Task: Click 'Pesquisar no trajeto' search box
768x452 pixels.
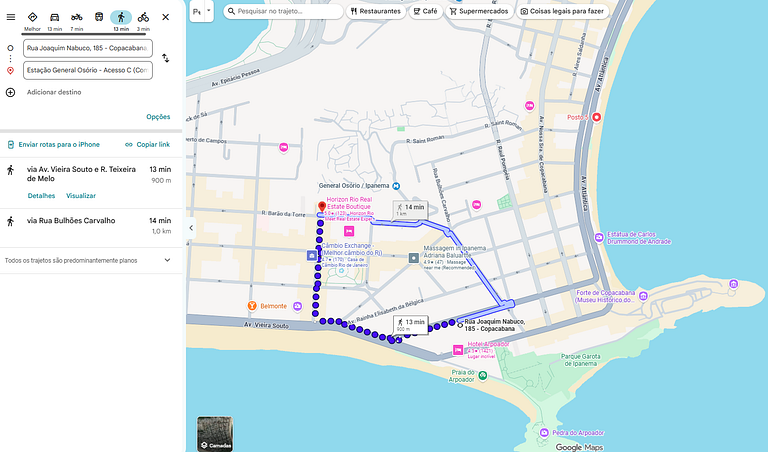Action: coord(283,11)
